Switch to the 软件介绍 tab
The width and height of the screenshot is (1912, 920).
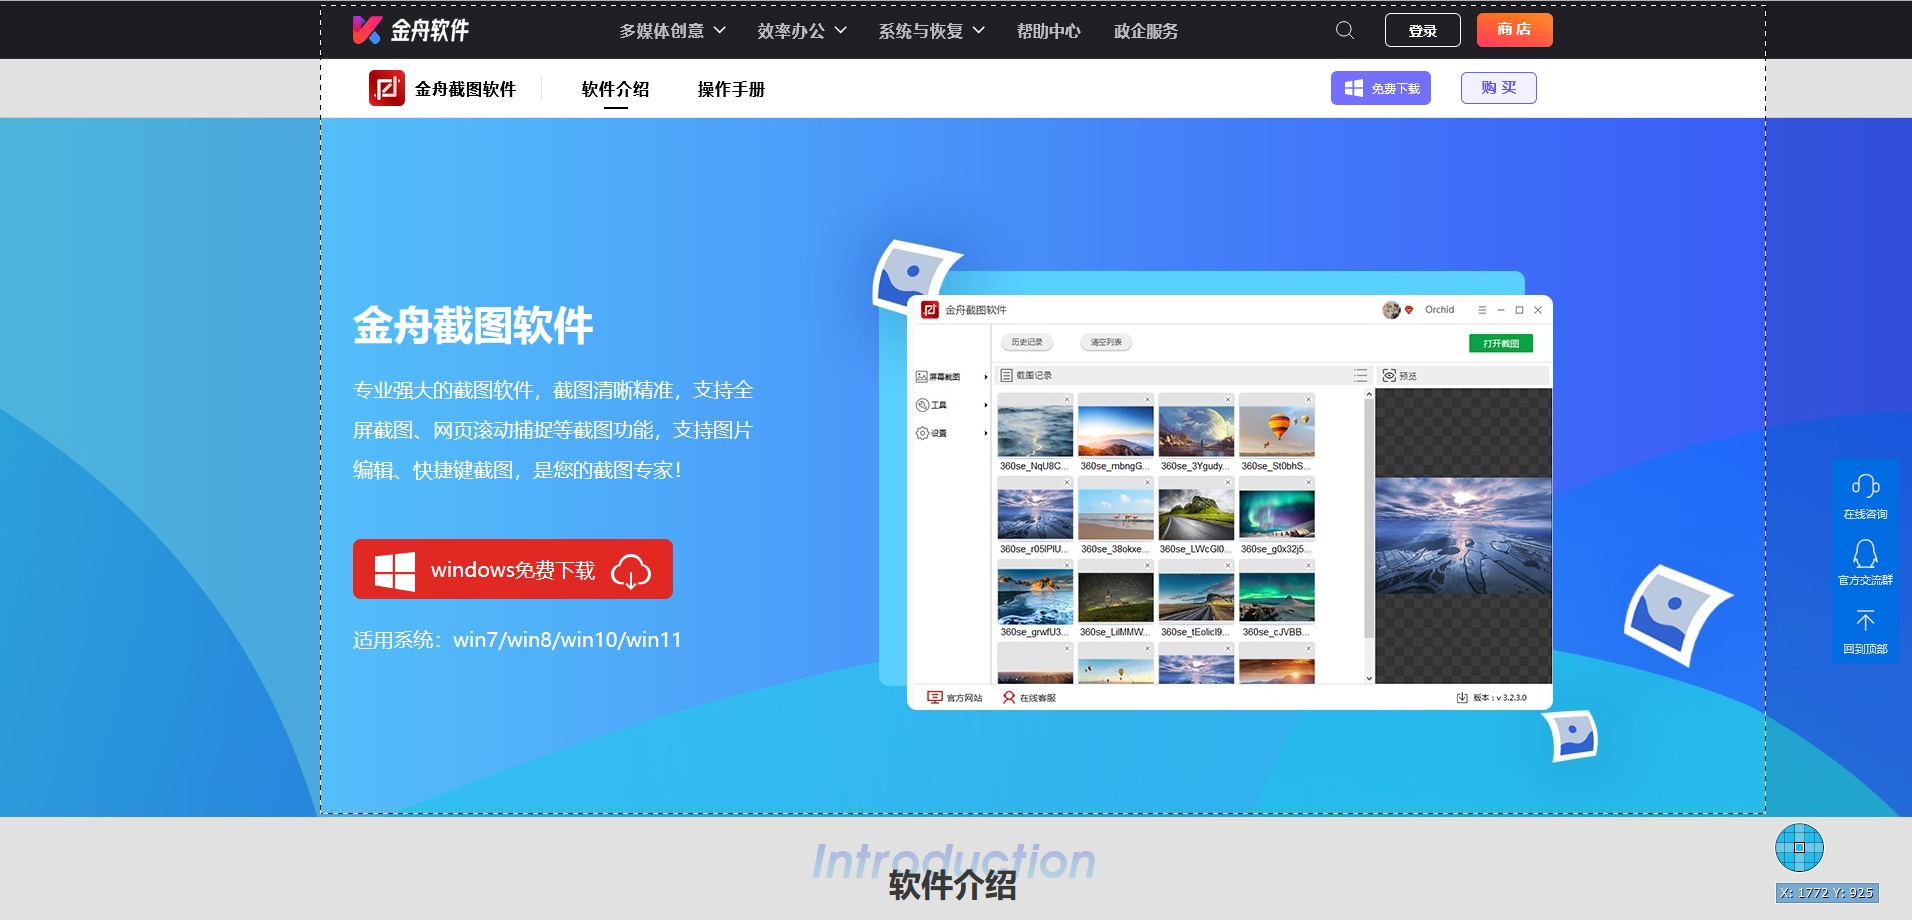pos(615,89)
